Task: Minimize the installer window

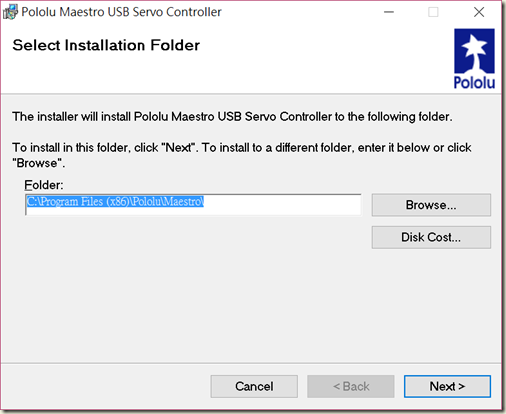Action: 389,12
